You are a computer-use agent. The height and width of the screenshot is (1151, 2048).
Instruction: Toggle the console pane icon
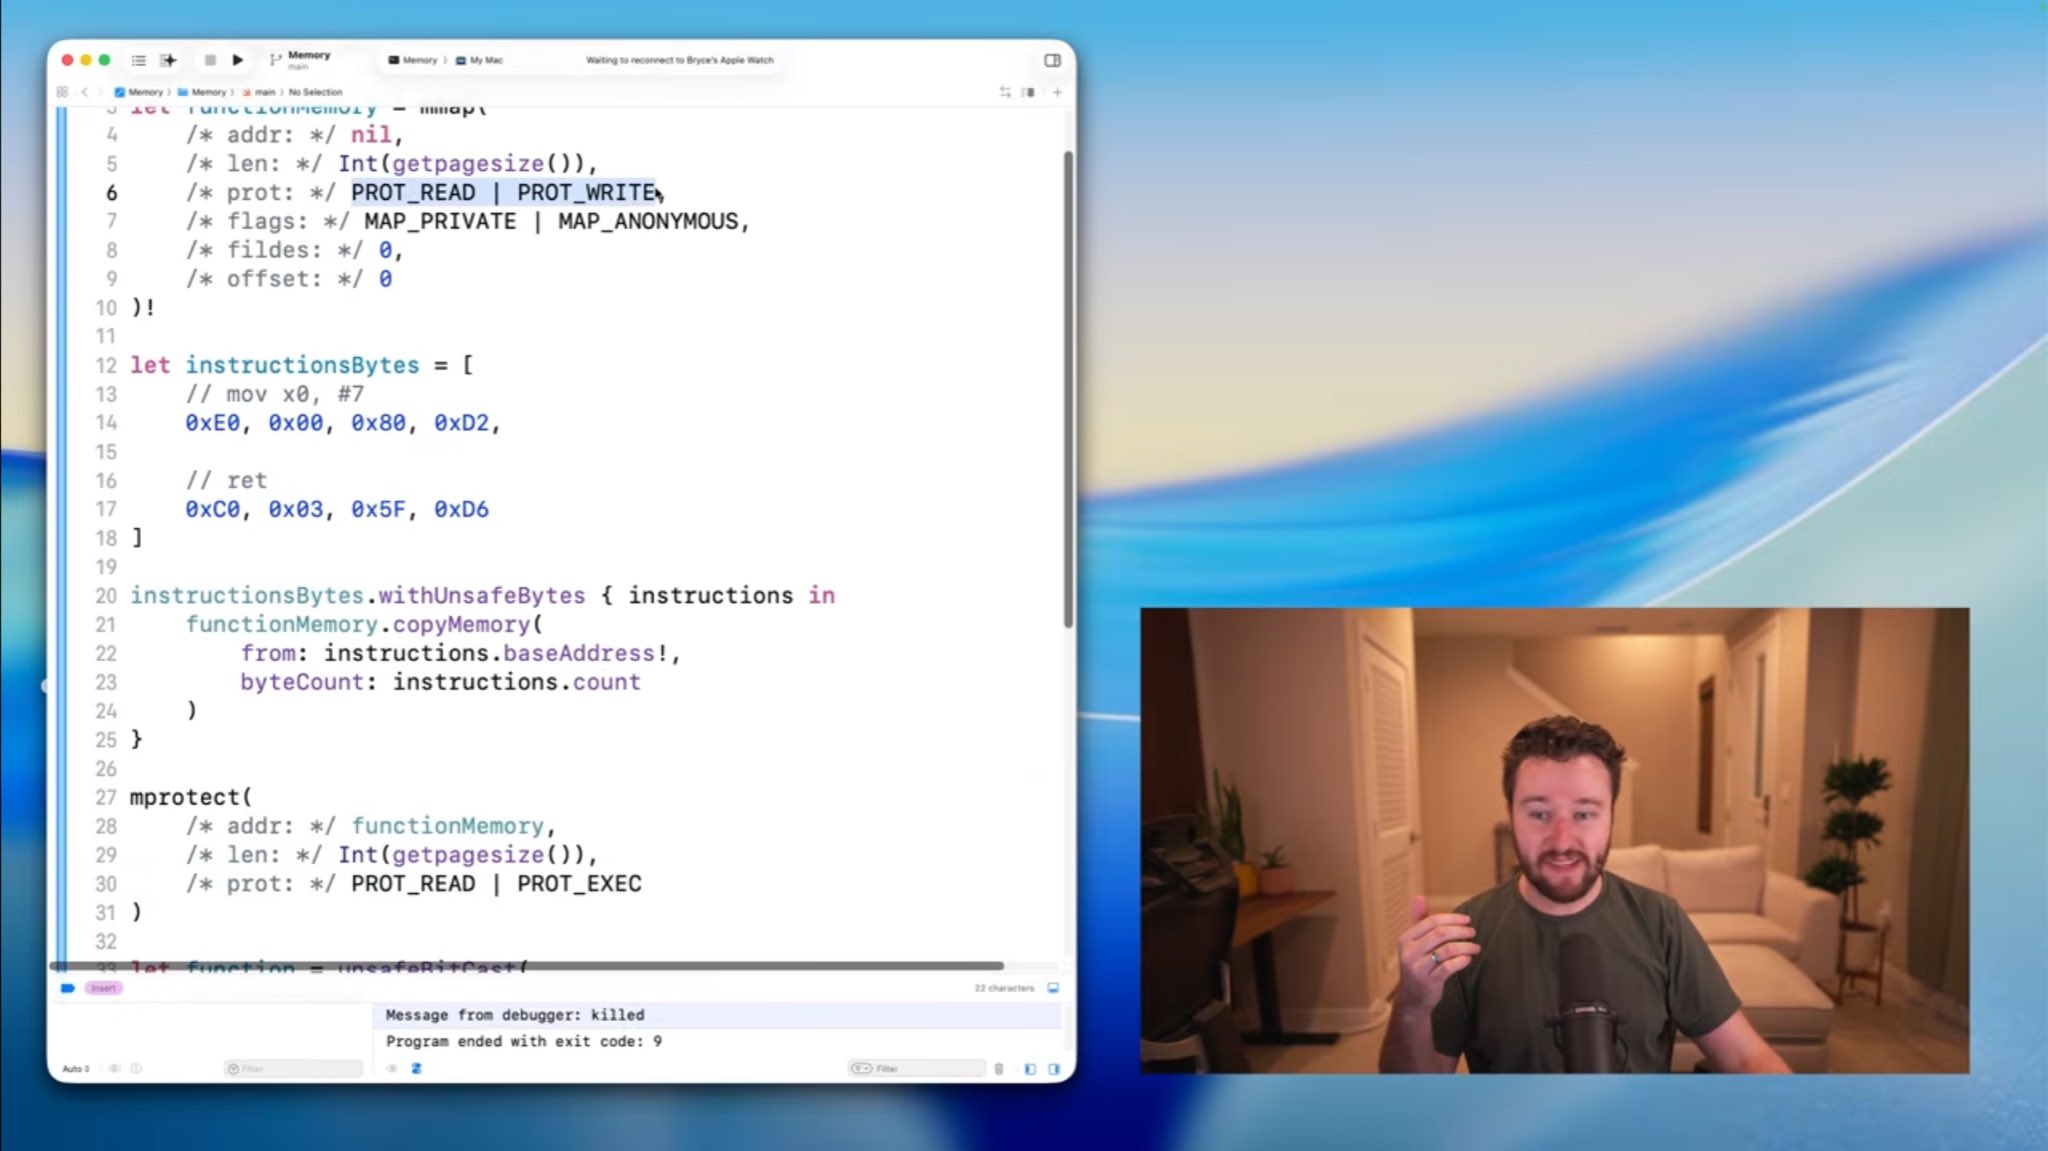[x=1054, y=1069]
